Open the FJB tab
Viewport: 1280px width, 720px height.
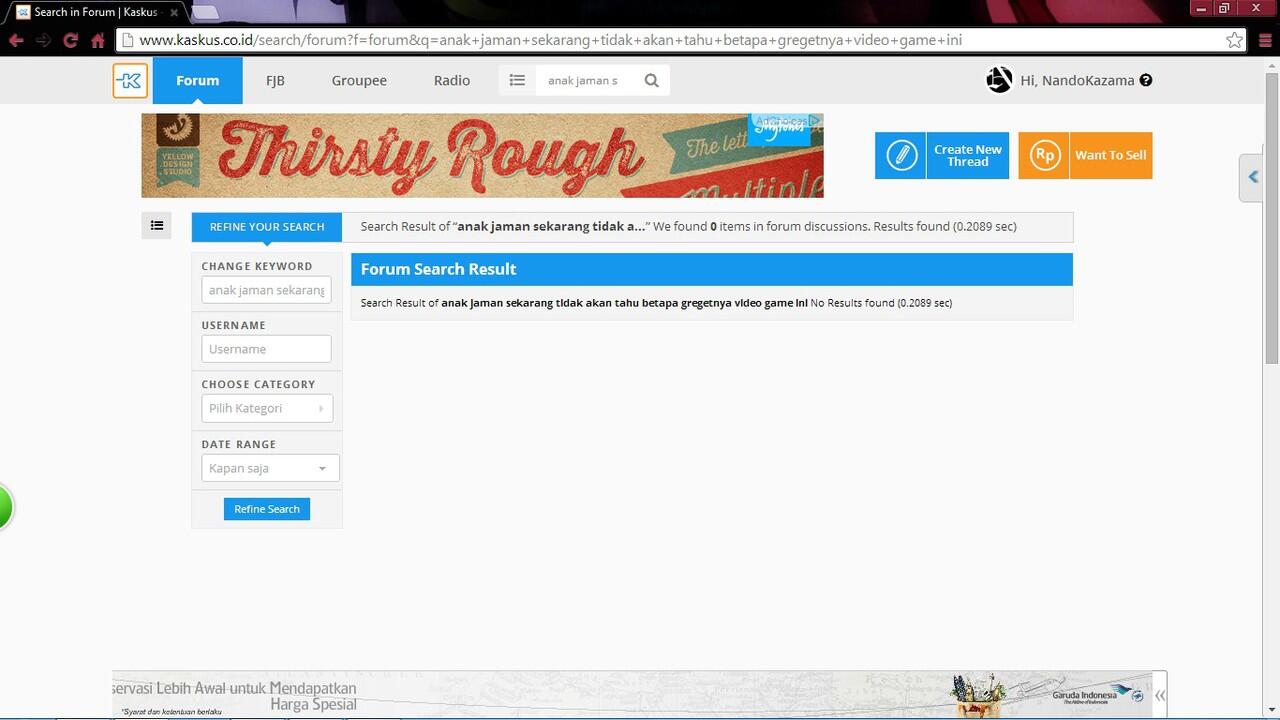pos(275,80)
